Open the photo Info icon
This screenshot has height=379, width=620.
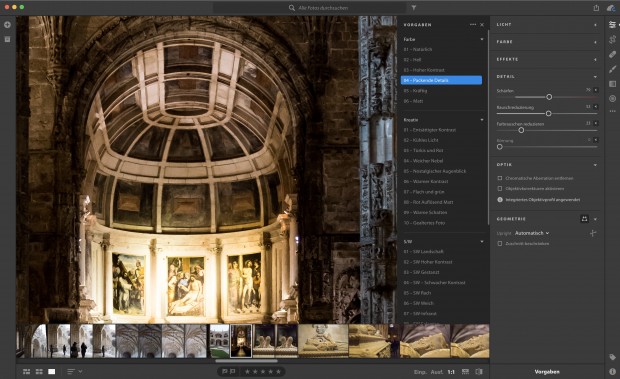(x=612, y=371)
